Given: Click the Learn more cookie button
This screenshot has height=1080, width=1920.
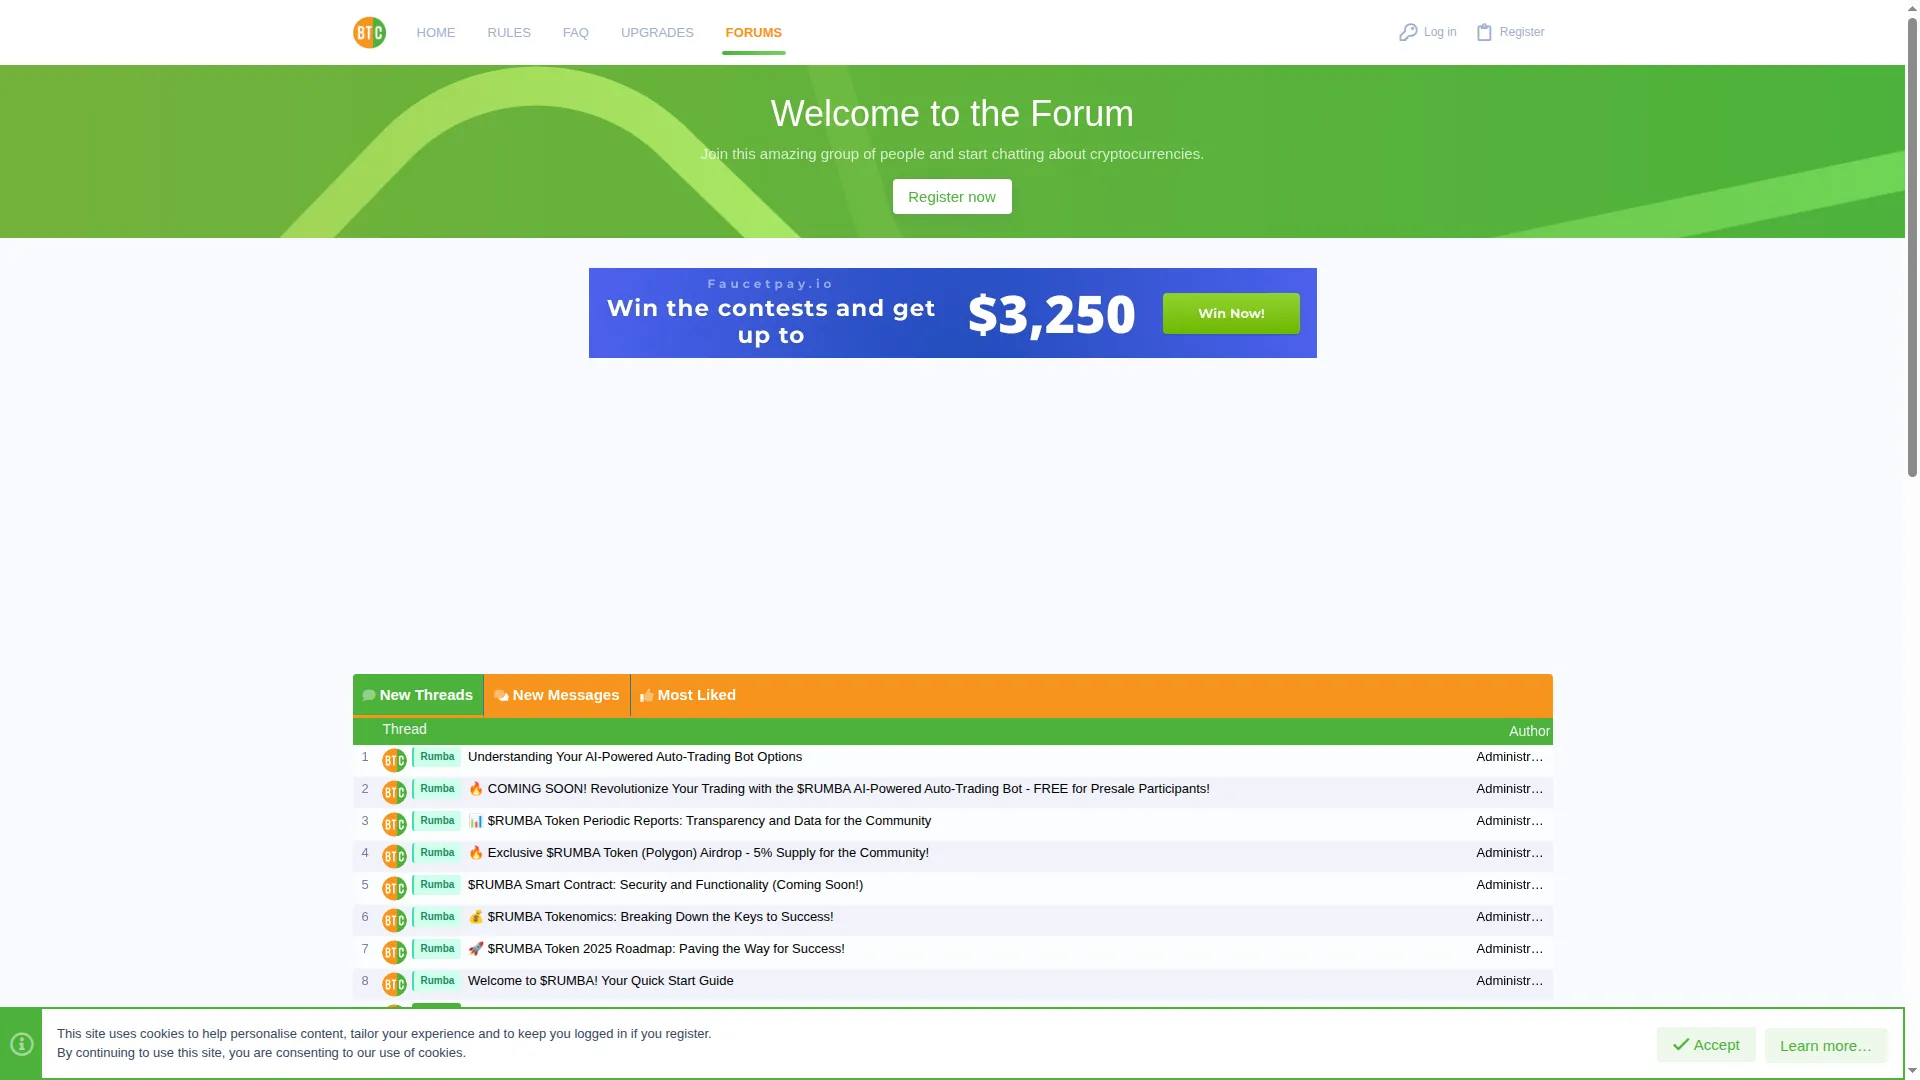Looking at the screenshot, I should pos(1826,1046).
